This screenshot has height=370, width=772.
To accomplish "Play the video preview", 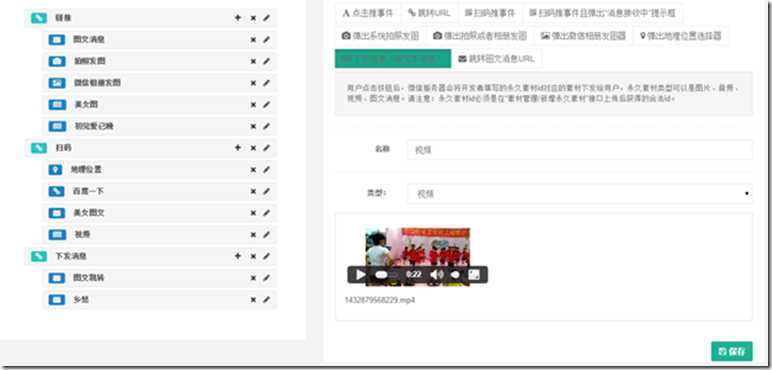I will (x=360, y=275).
